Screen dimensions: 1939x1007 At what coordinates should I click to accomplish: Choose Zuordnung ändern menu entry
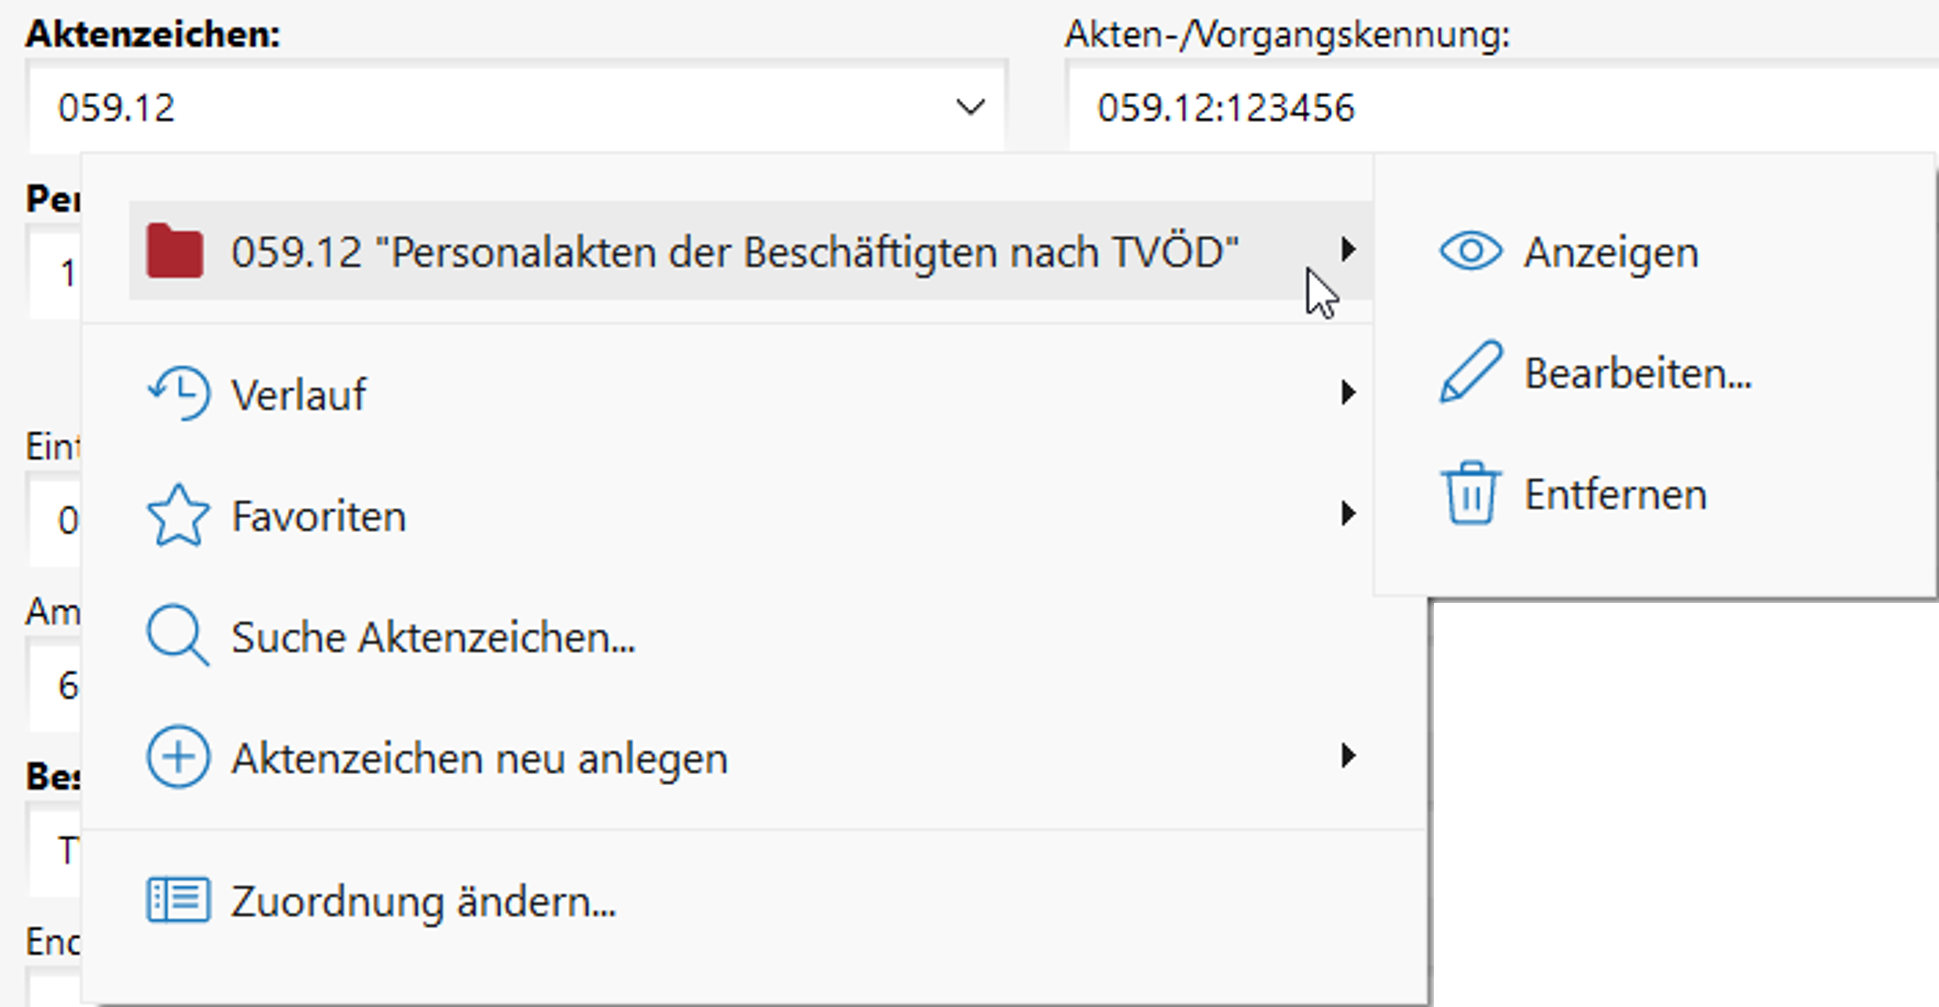tap(423, 902)
